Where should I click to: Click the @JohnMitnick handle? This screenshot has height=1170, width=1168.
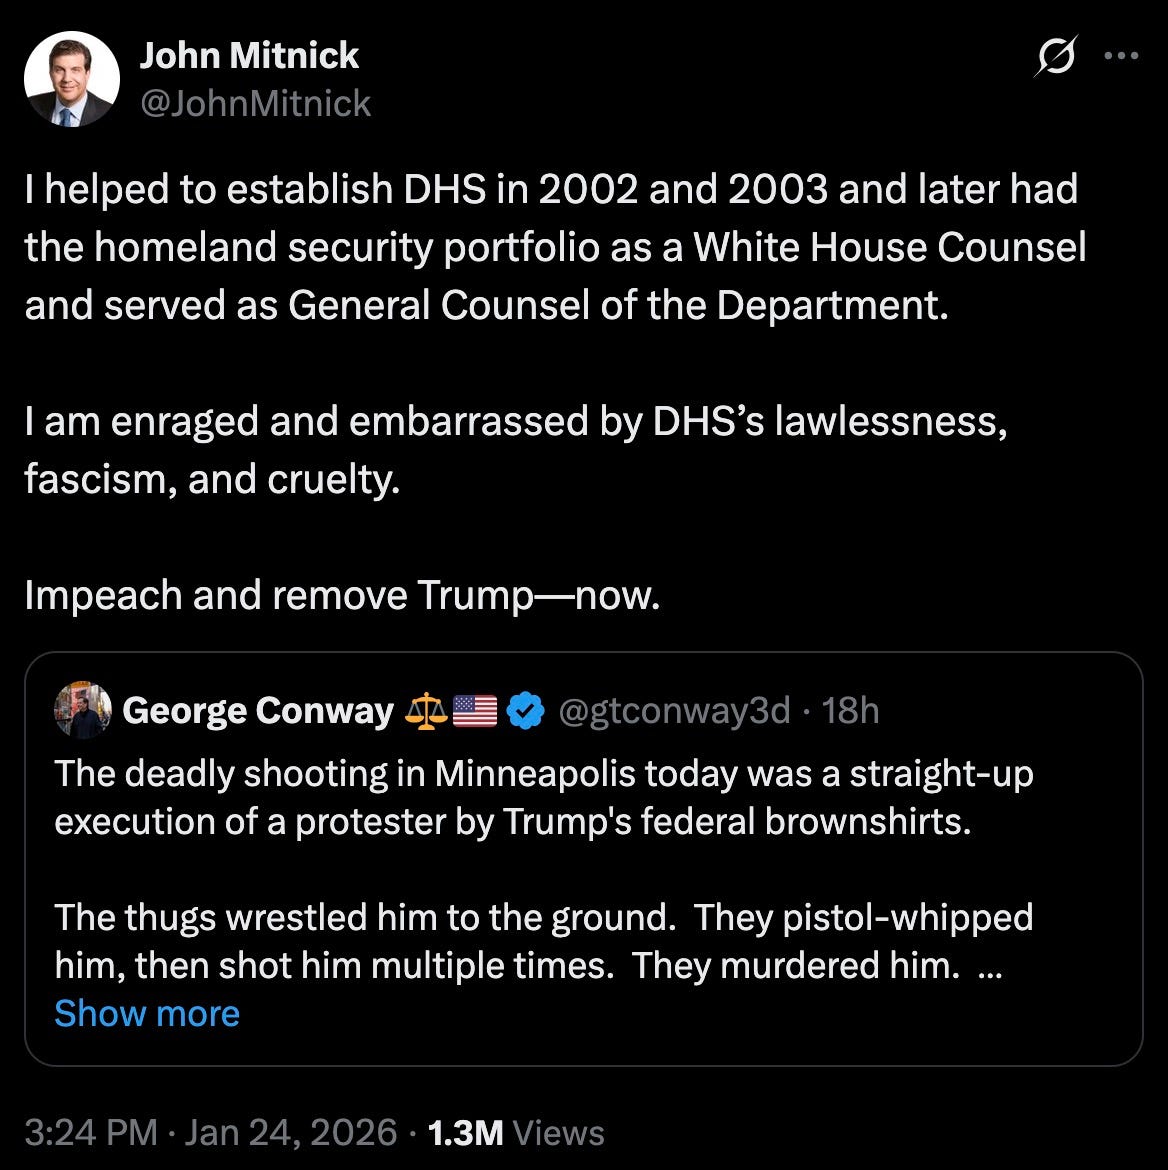point(255,103)
